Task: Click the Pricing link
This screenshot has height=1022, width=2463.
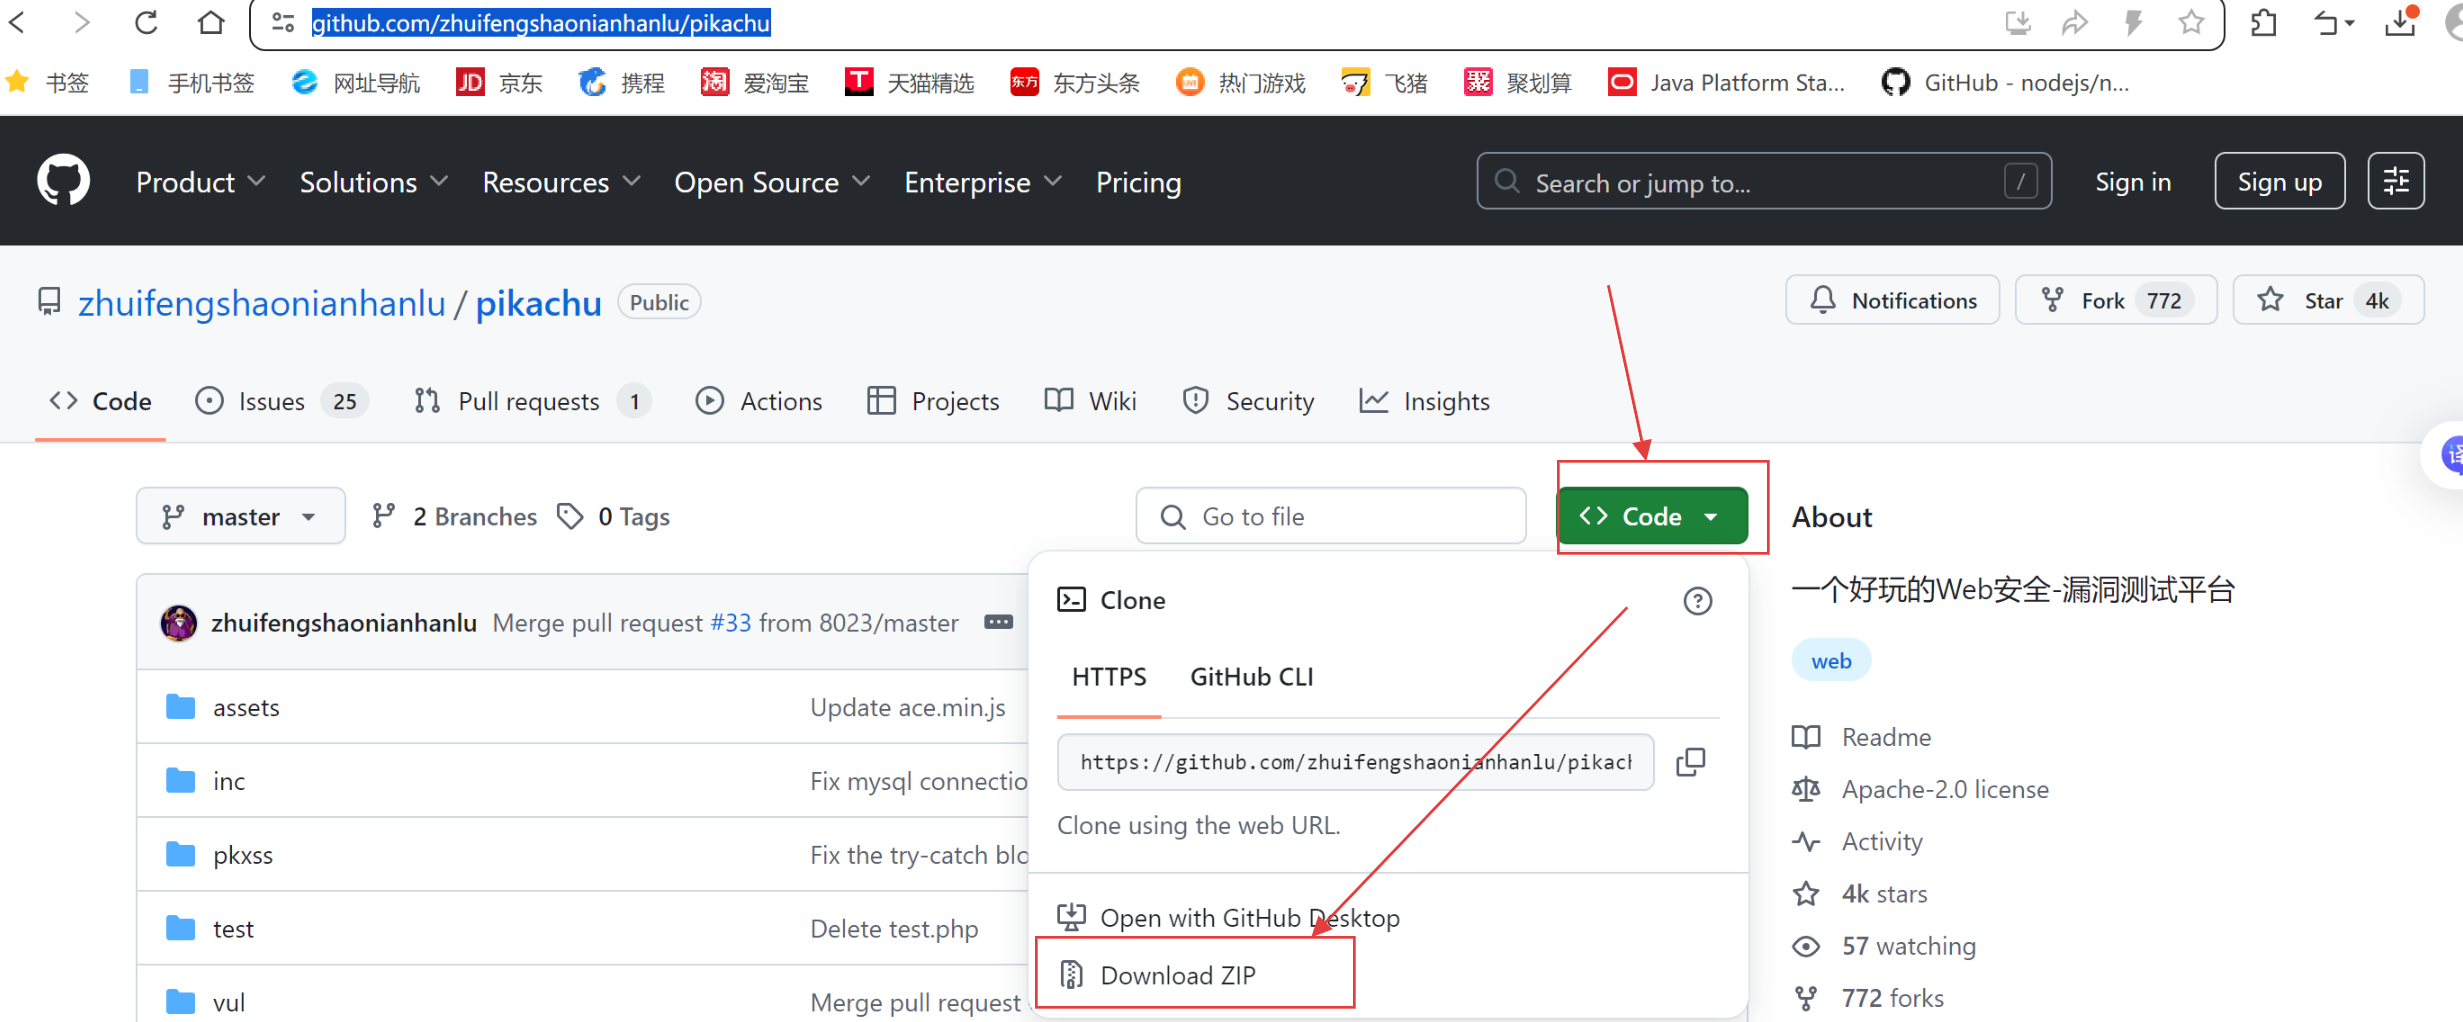Action: 1138,182
